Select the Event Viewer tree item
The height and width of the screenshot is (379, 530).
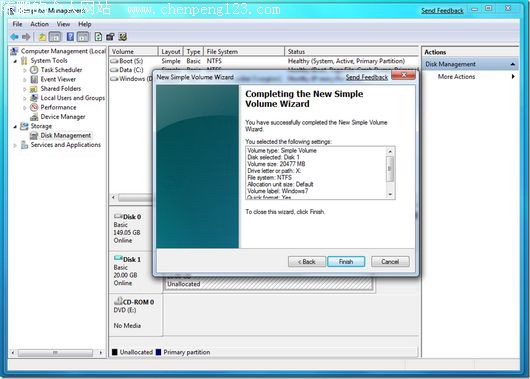coord(58,79)
